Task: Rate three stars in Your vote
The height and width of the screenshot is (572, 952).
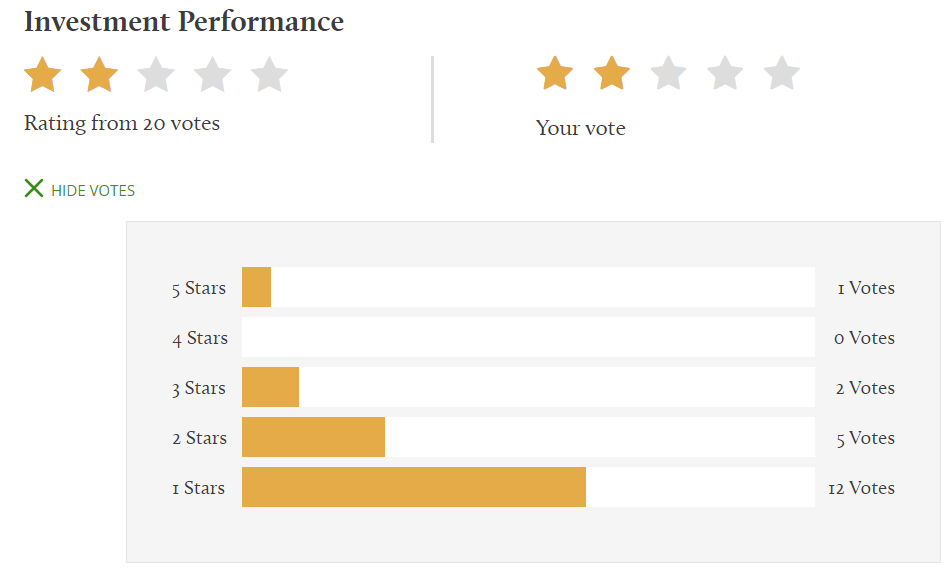Action: point(668,73)
